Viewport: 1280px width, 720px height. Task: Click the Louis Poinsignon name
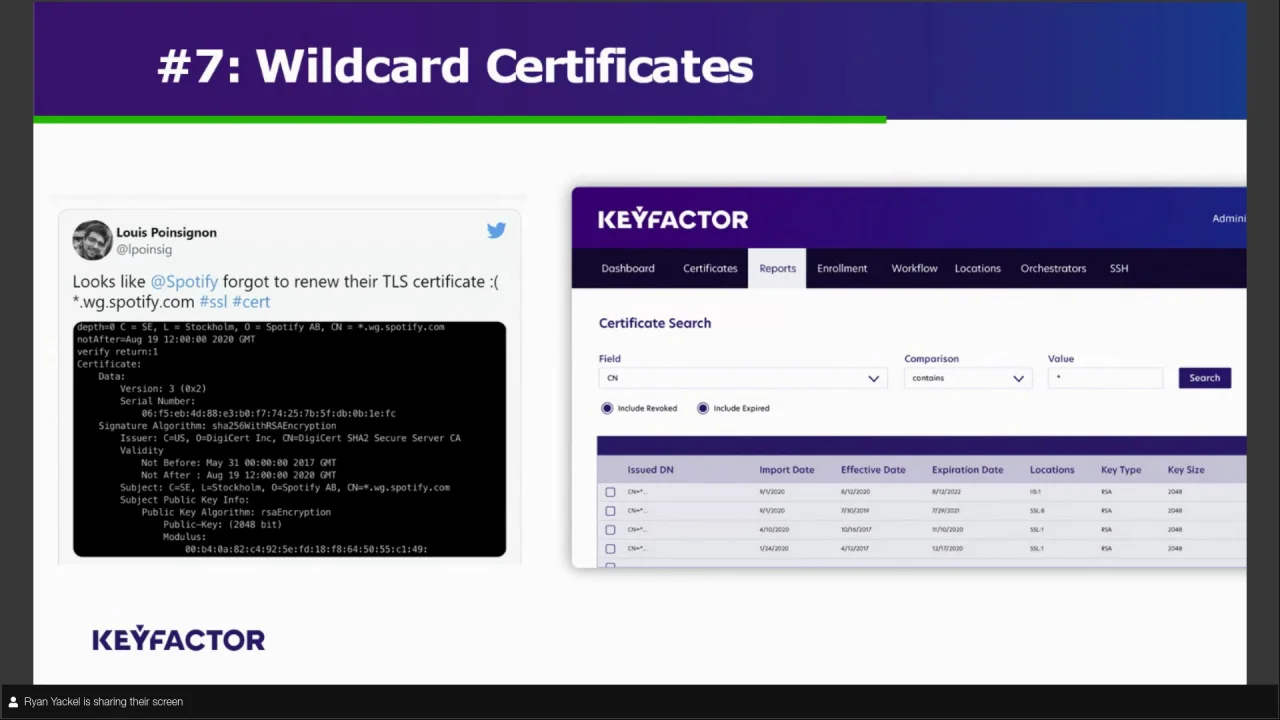tap(166, 232)
